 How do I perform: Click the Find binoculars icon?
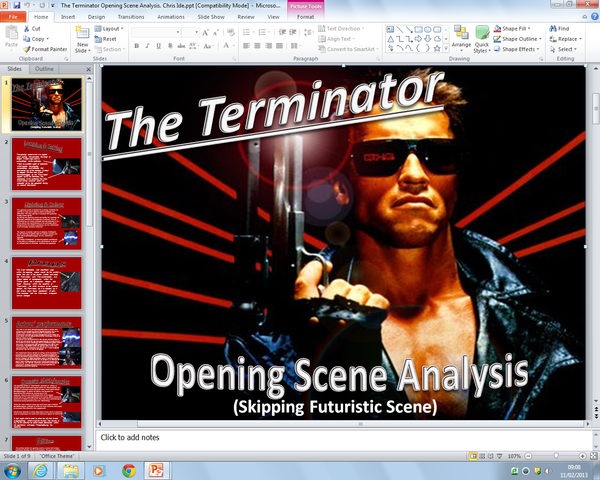point(553,28)
